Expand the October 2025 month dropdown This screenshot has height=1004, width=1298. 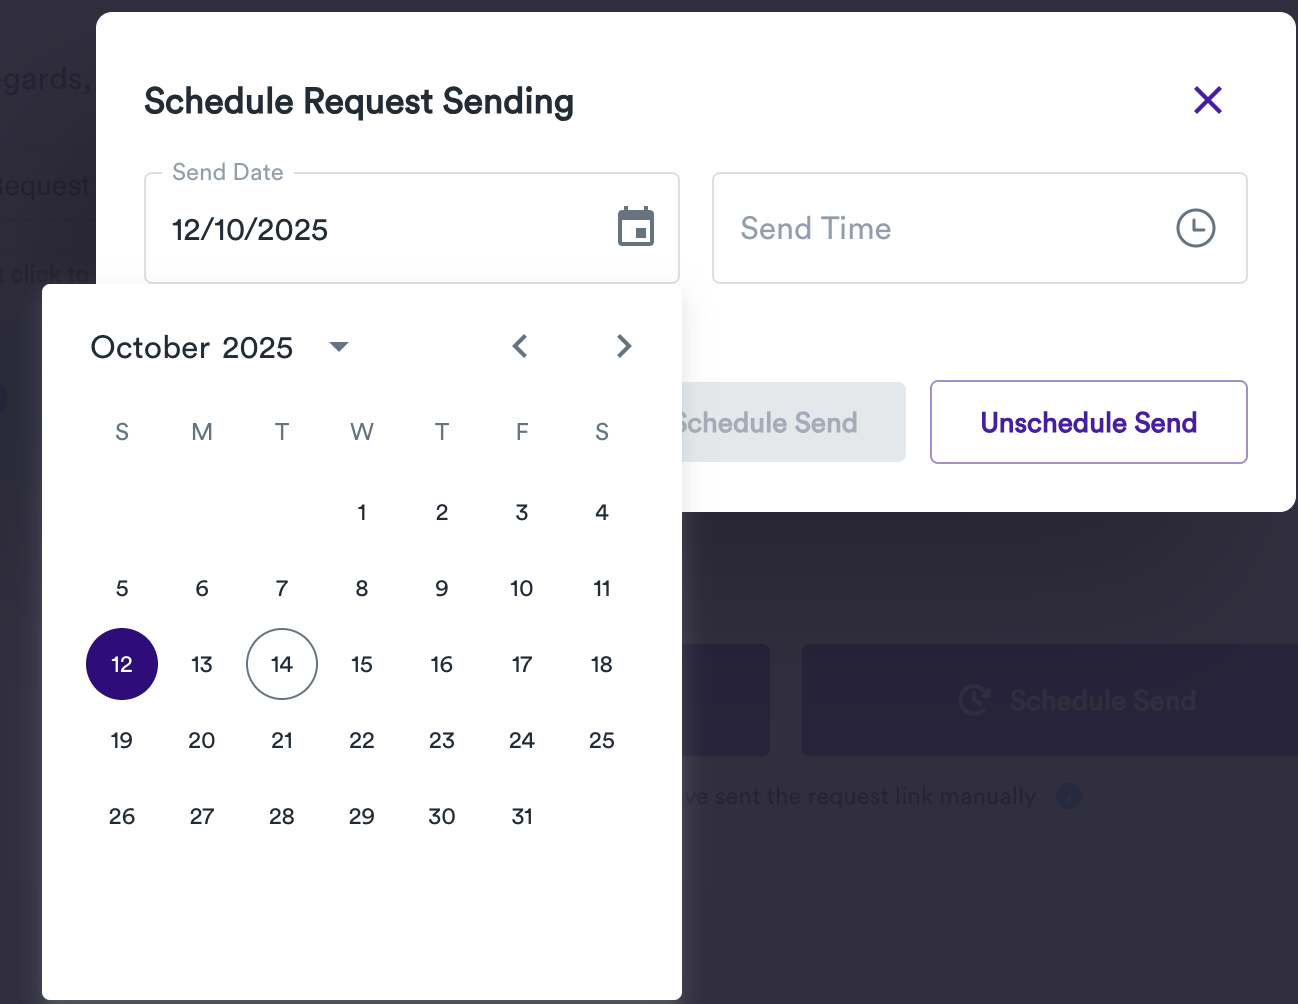[x=339, y=347]
